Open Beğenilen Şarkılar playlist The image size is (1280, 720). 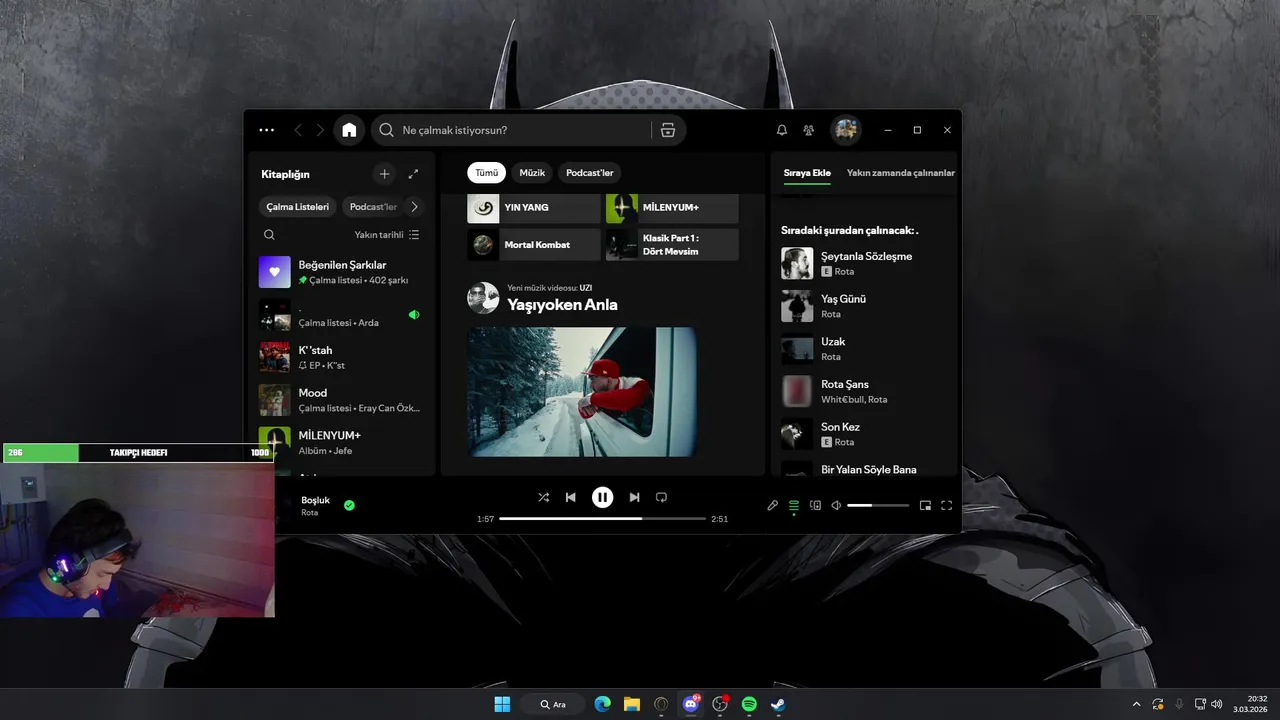[x=340, y=272]
